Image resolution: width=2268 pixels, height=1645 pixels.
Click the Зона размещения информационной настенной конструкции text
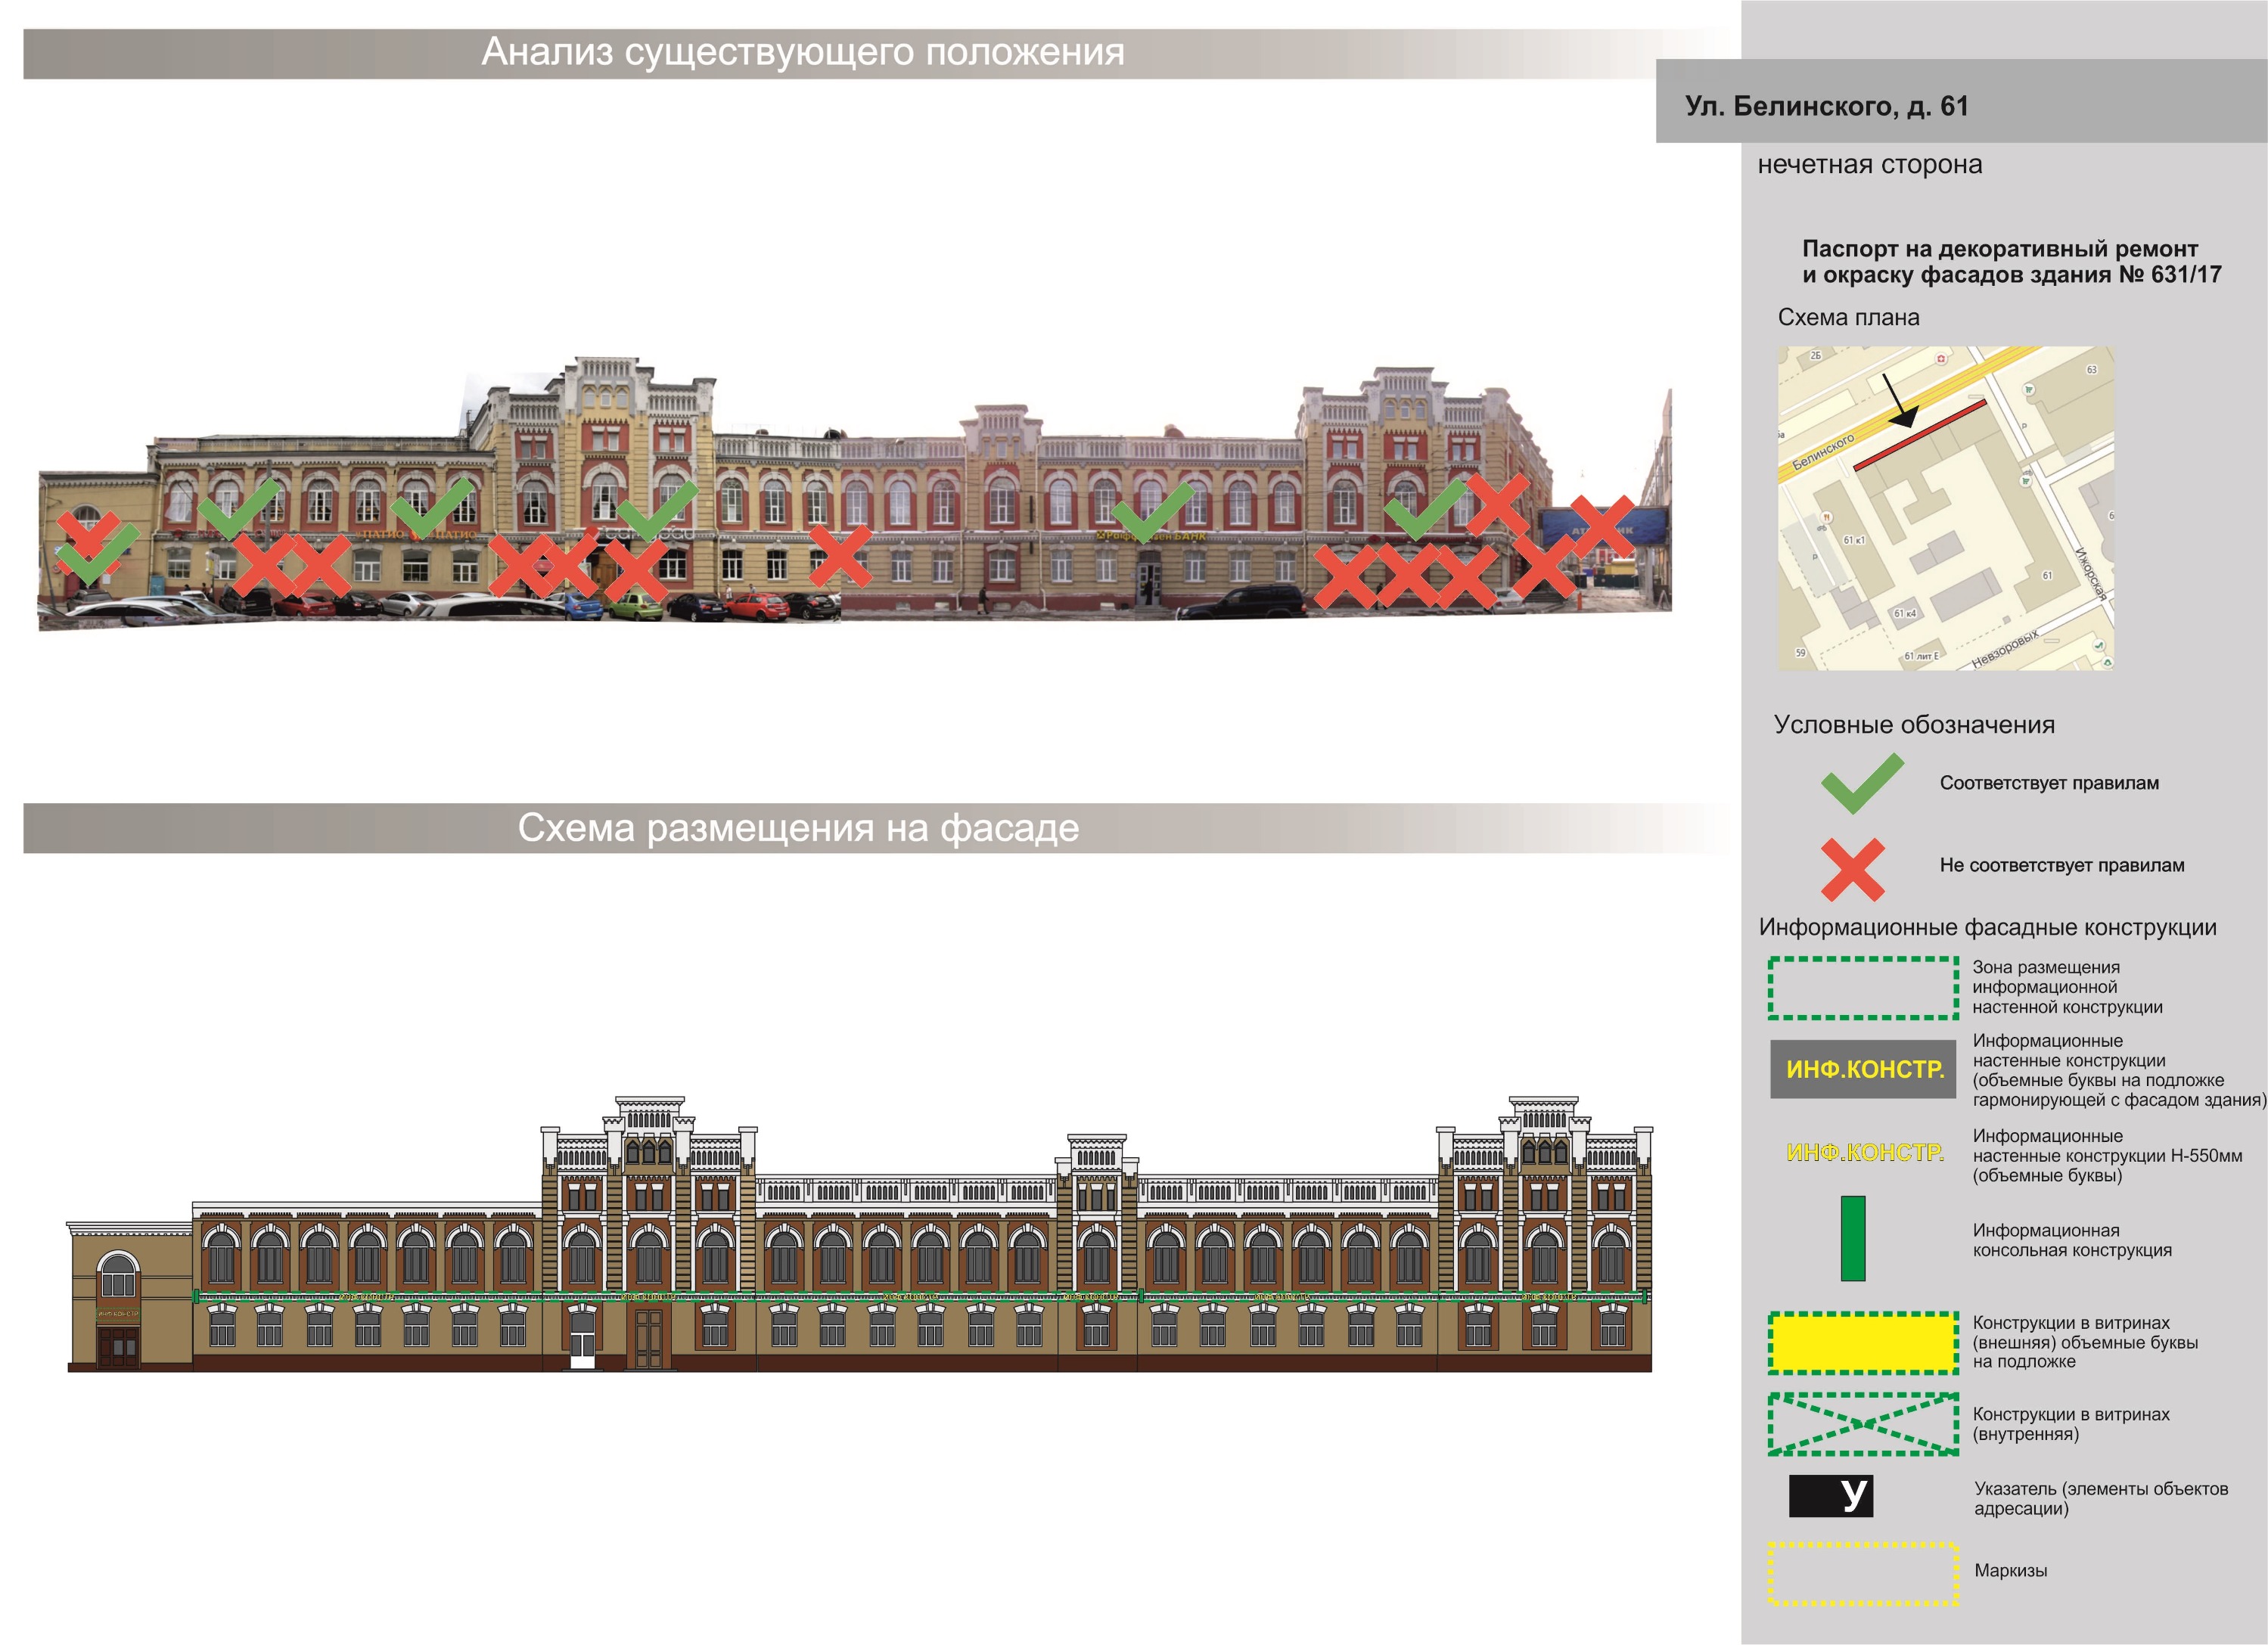click(2067, 987)
